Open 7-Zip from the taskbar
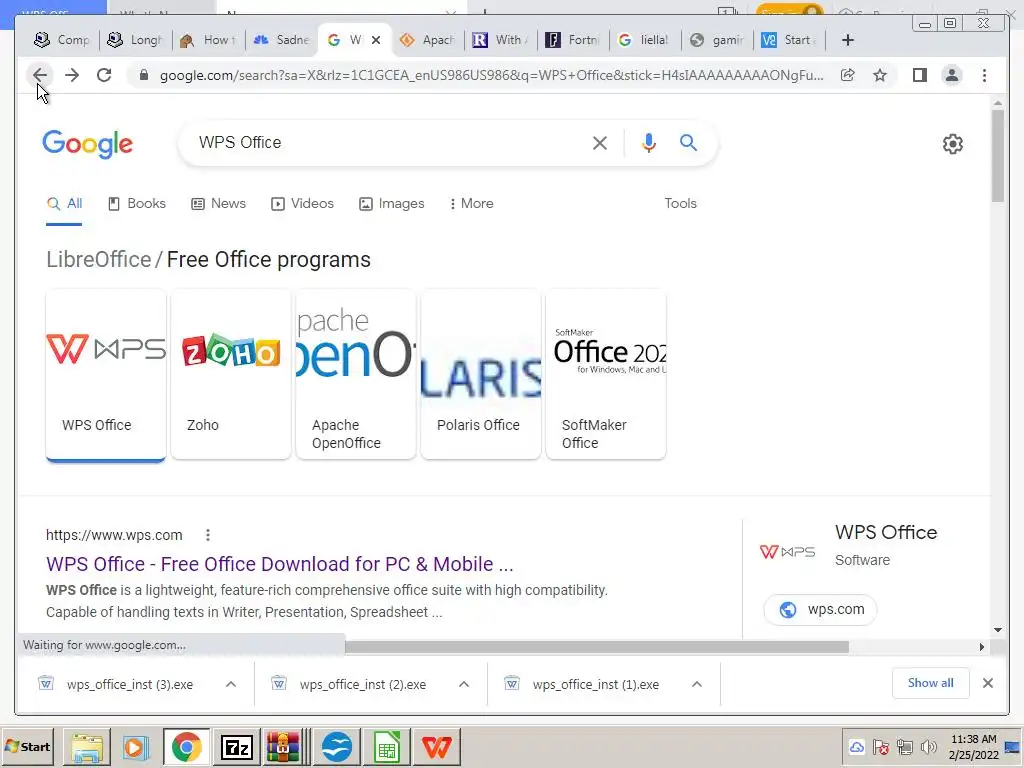Screen dimensions: 1024x768 (237, 746)
